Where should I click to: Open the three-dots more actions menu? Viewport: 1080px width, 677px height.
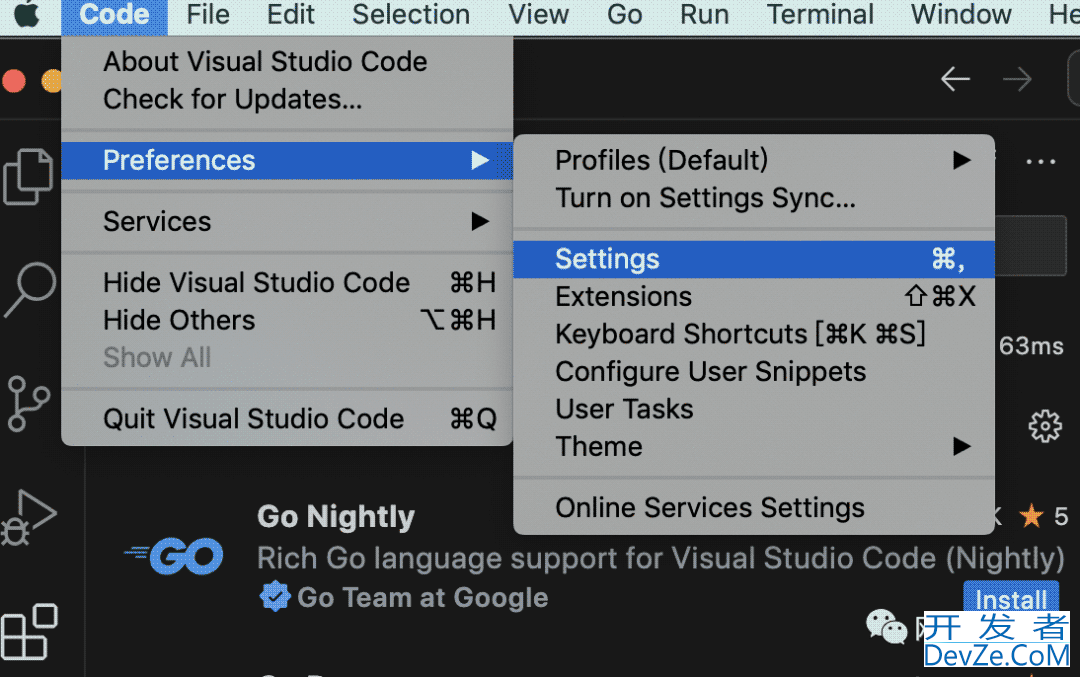click(1041, 163)
